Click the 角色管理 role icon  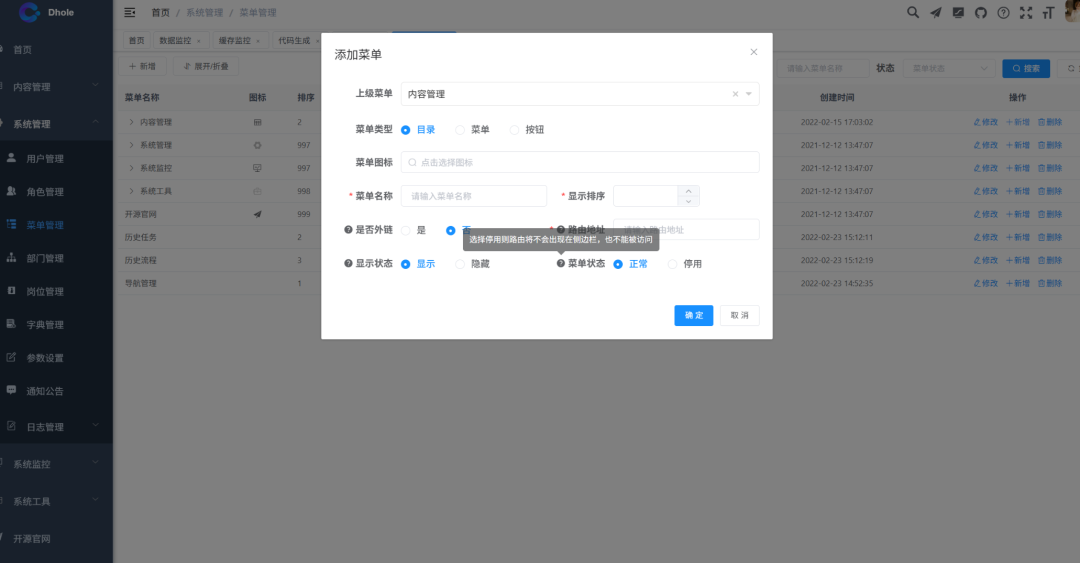11,191
